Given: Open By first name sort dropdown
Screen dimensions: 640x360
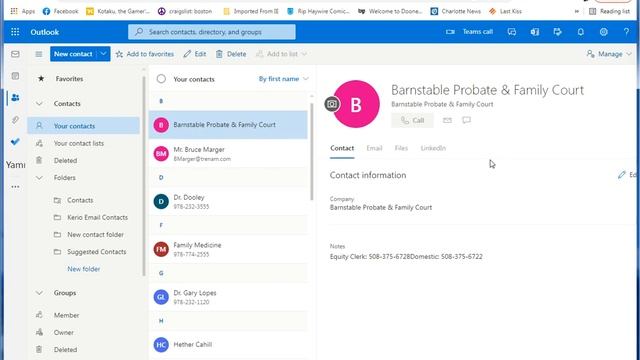Looking at the screenshot, I should [284, 79].
